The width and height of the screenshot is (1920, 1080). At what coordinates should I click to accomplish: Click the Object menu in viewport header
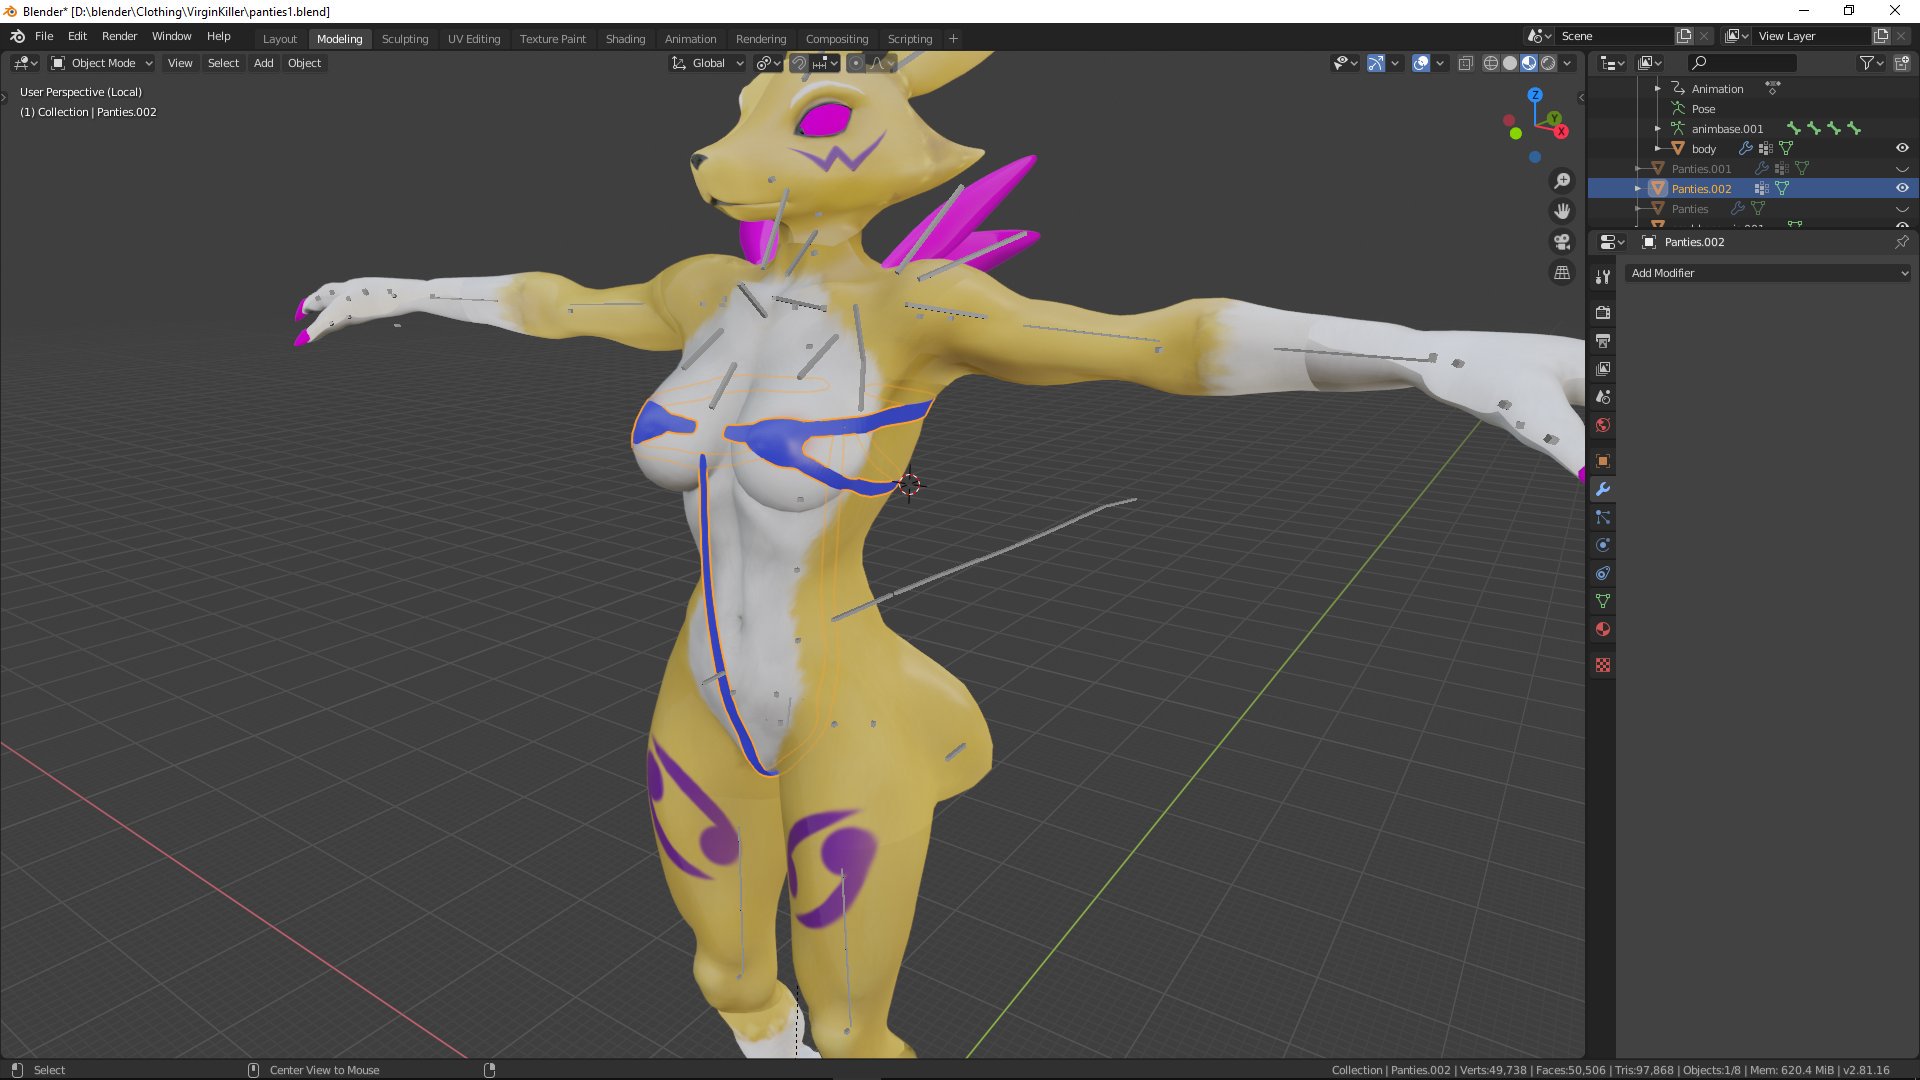coord(304,63)
